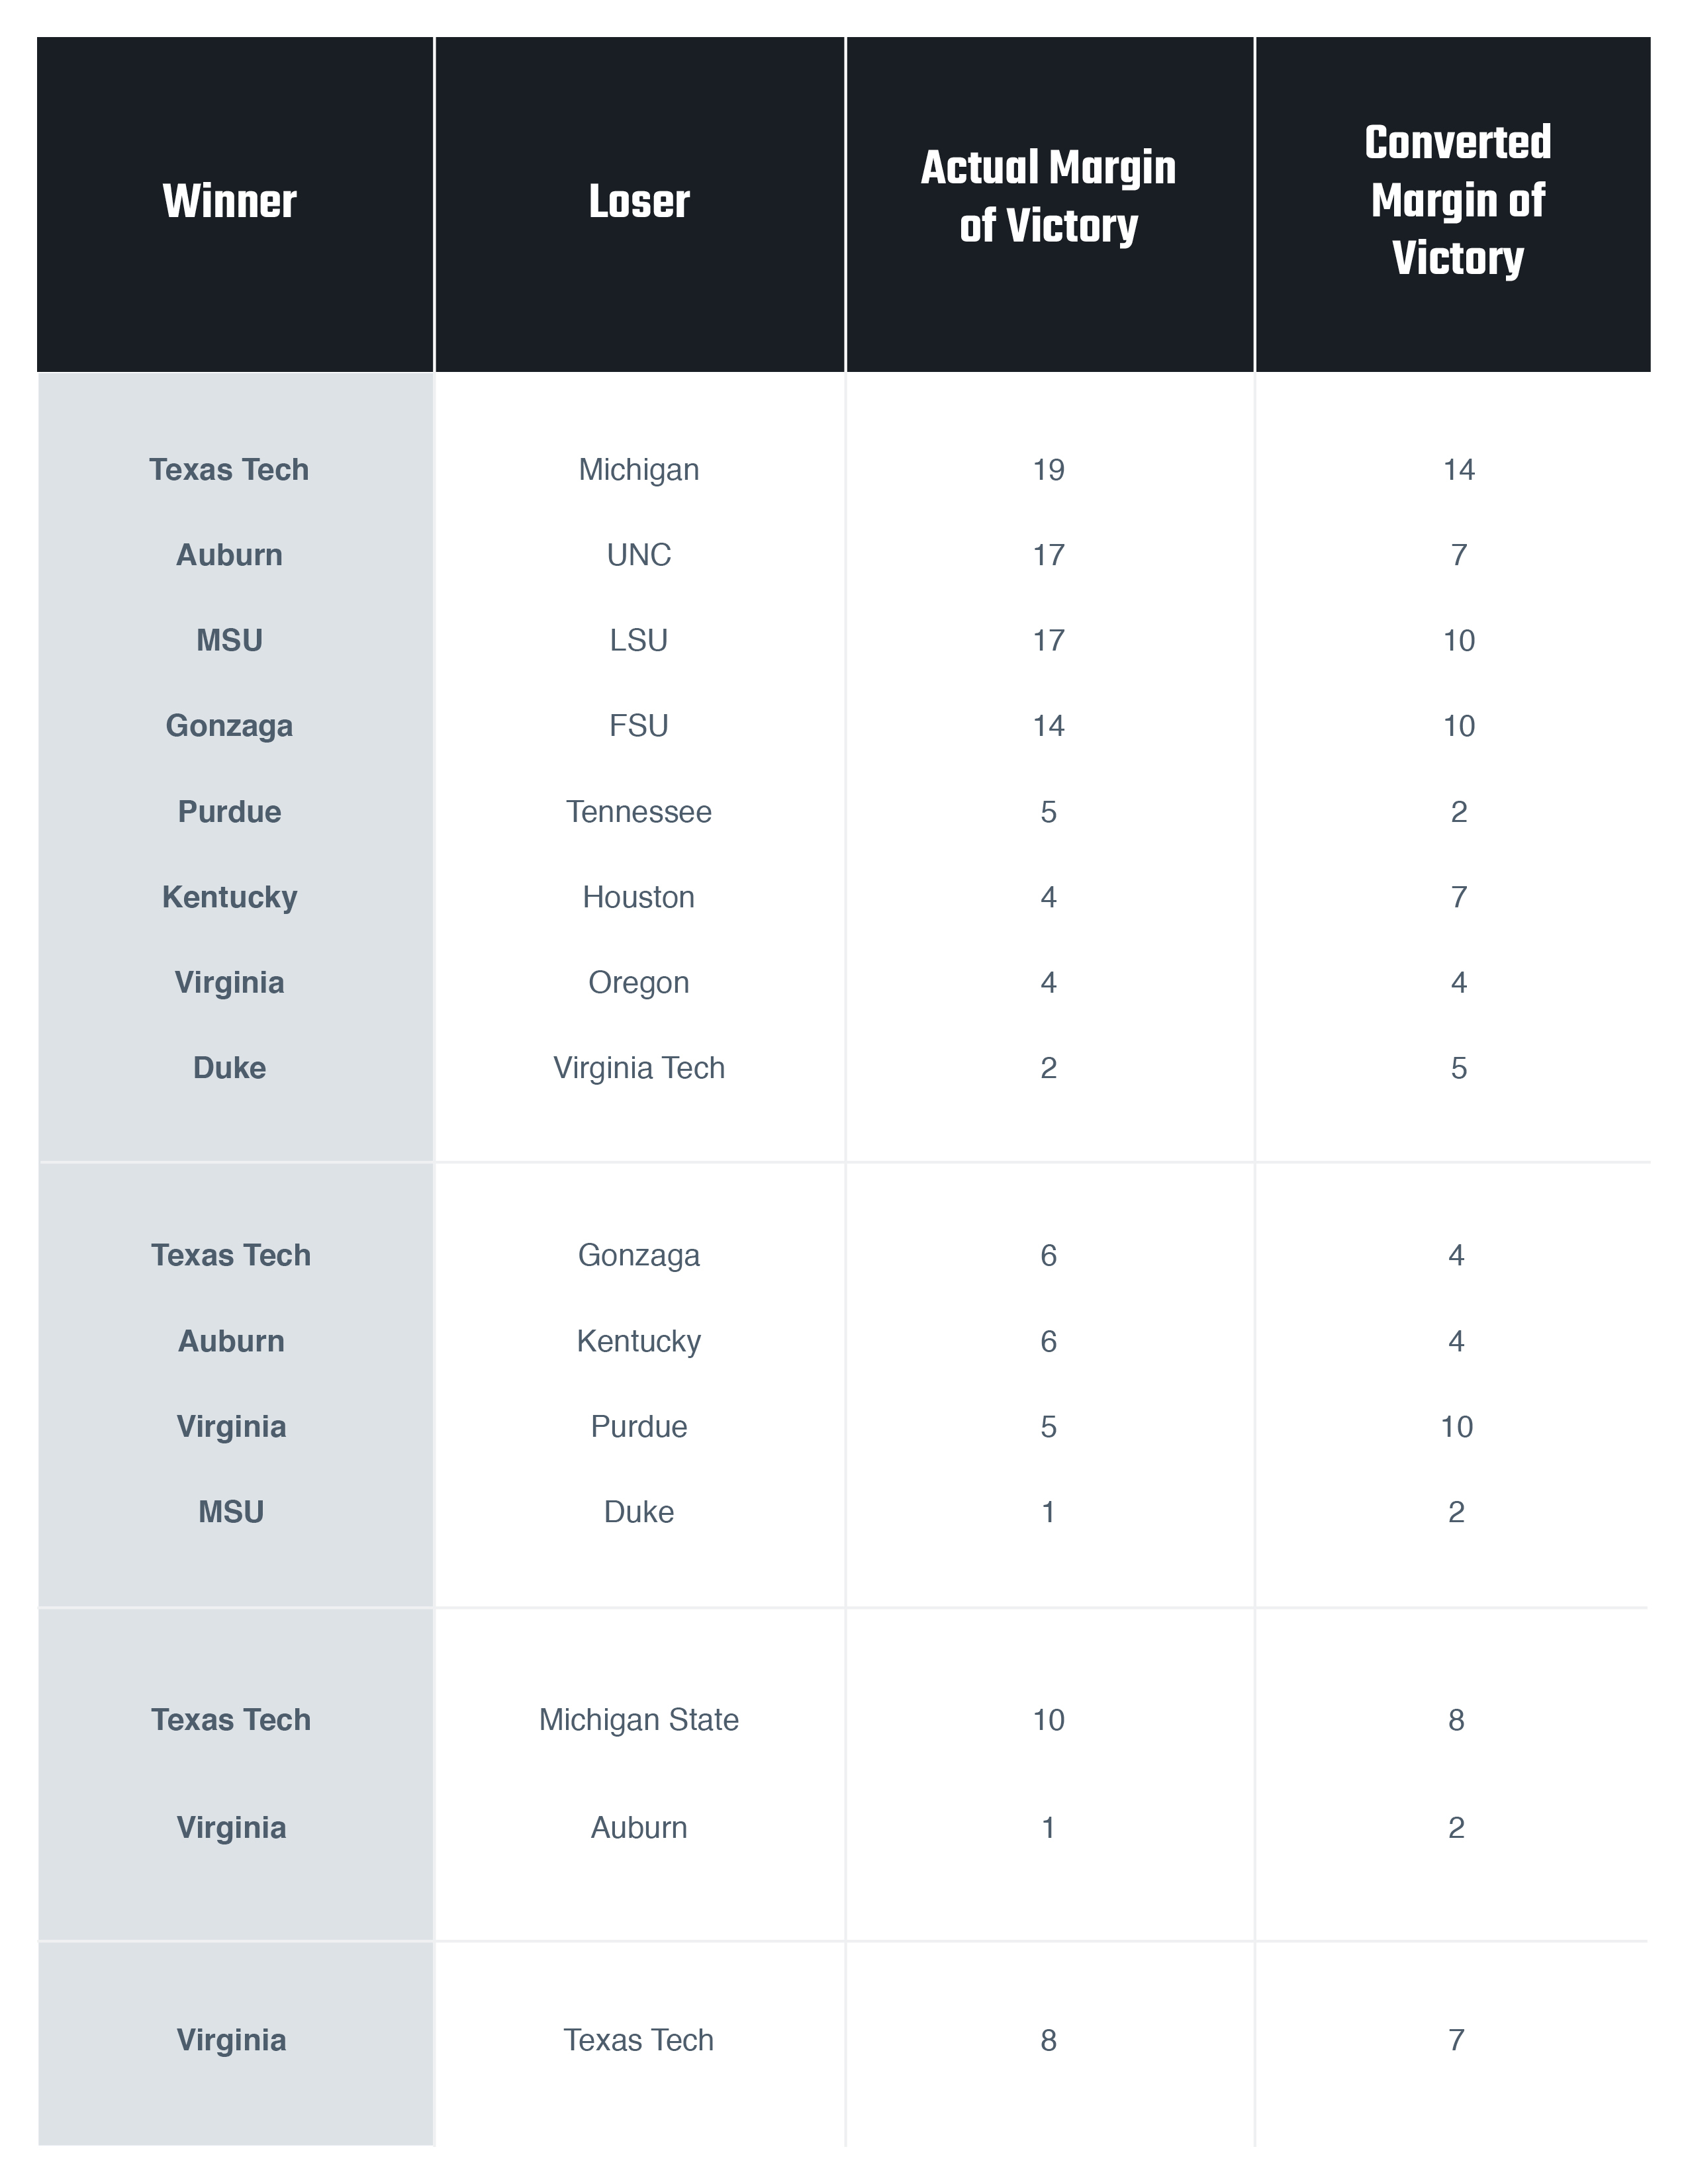Click the Loser column header
Image resolution: width=1688 pixels, height=2184 pixels.
(x=639, y=201)
